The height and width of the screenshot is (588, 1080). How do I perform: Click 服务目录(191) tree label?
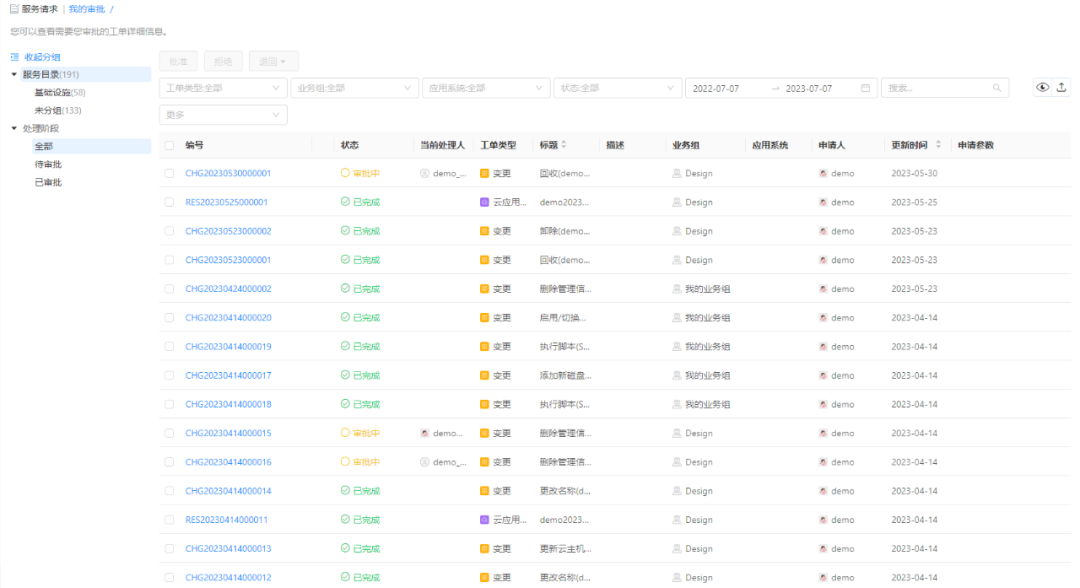[51, 74]
